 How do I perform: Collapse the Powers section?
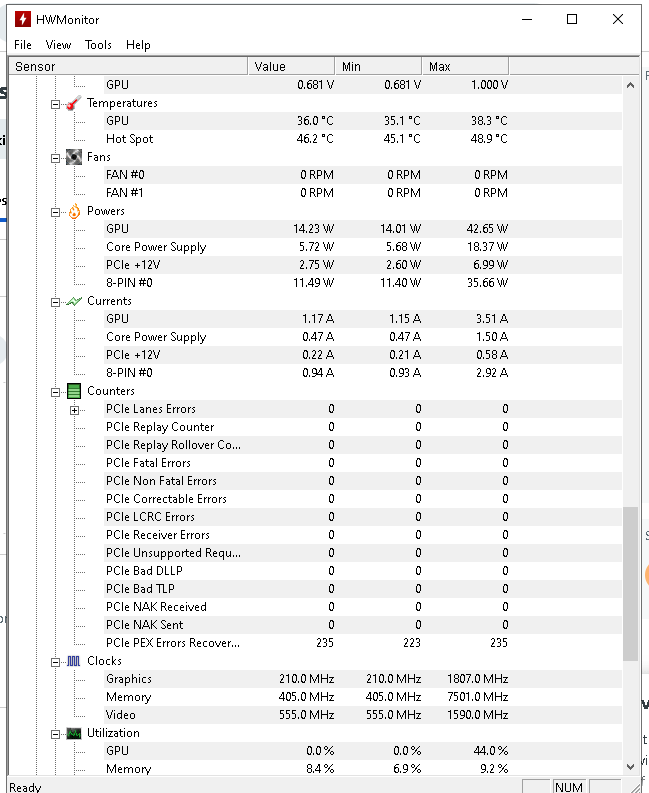tap(55, 212)
